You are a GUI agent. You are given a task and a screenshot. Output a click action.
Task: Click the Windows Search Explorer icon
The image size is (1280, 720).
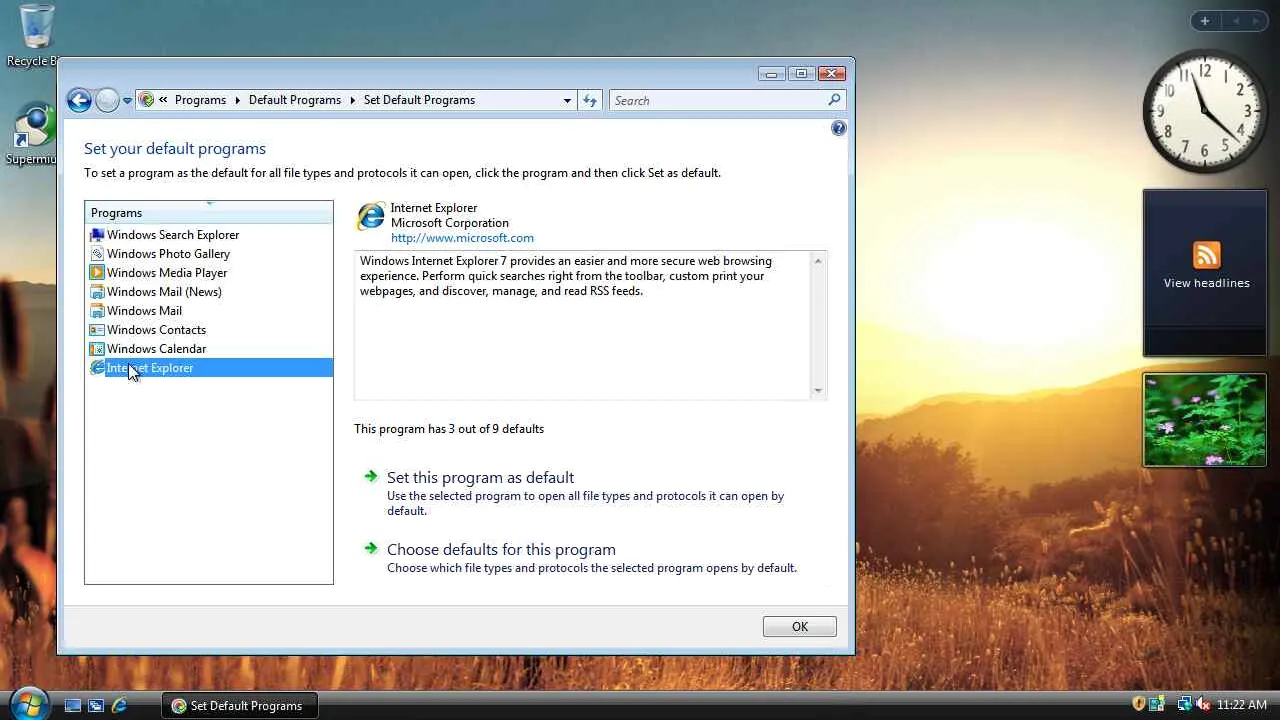tap(97, 235)
